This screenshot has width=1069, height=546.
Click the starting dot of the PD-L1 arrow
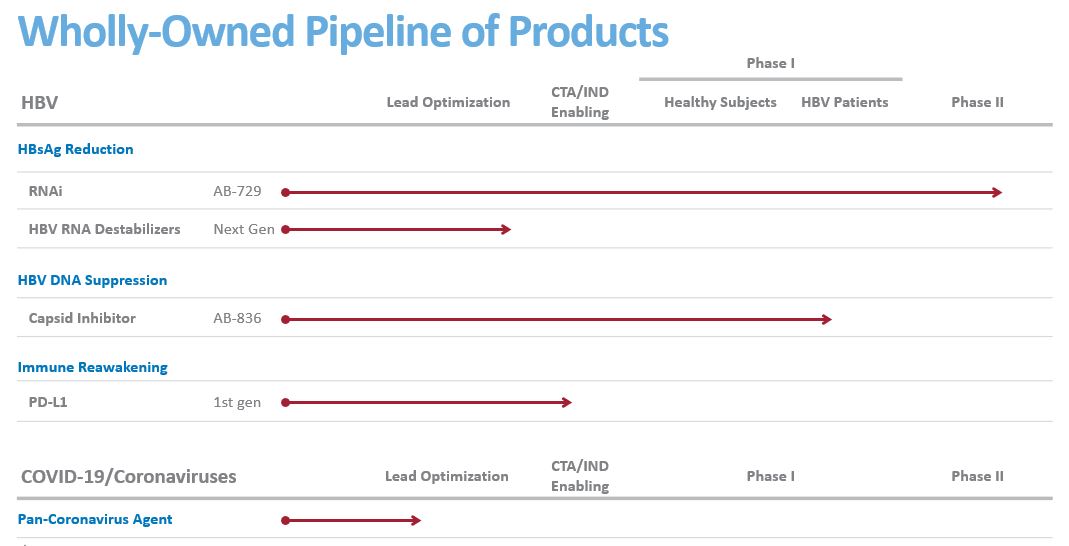point(285,403)
